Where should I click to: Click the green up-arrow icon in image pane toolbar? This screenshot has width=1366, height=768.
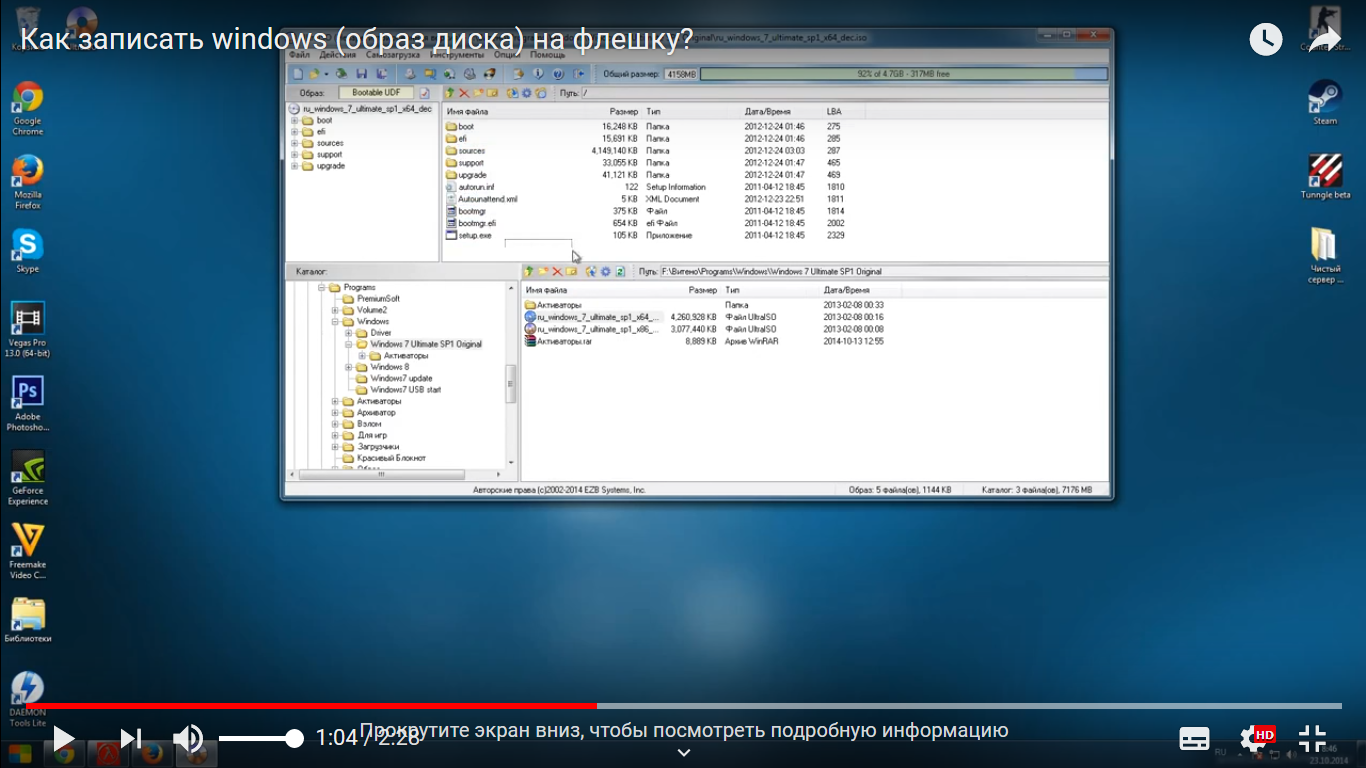pos(450,93)
